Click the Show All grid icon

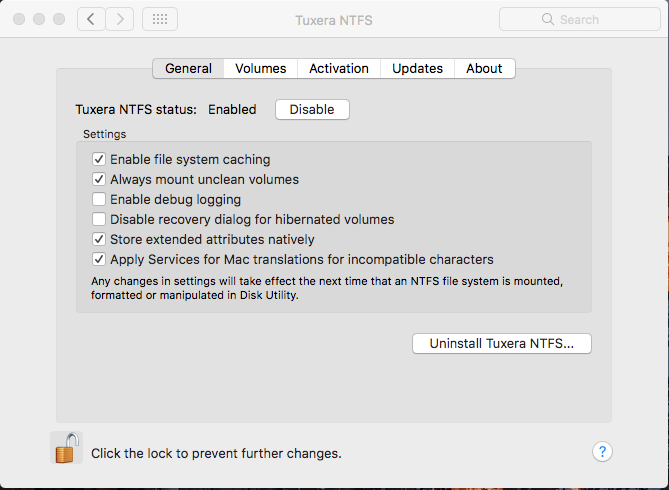pyautogui.click(x=160, y=19)
